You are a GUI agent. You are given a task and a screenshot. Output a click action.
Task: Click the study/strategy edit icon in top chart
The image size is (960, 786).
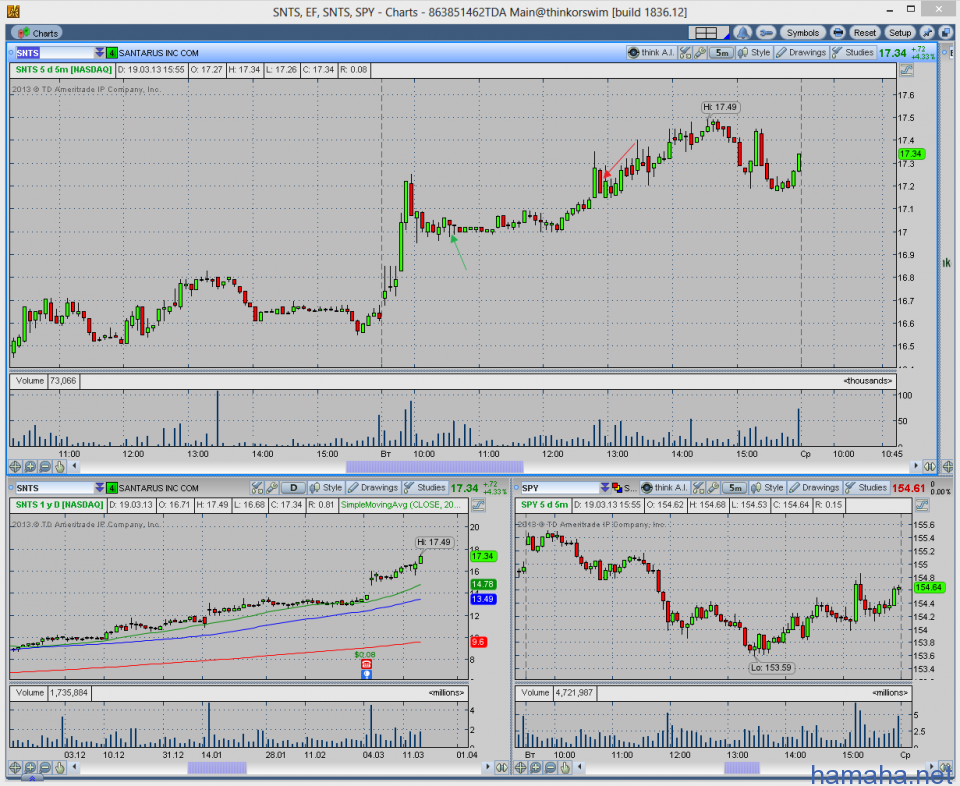[x=685, y=53]
